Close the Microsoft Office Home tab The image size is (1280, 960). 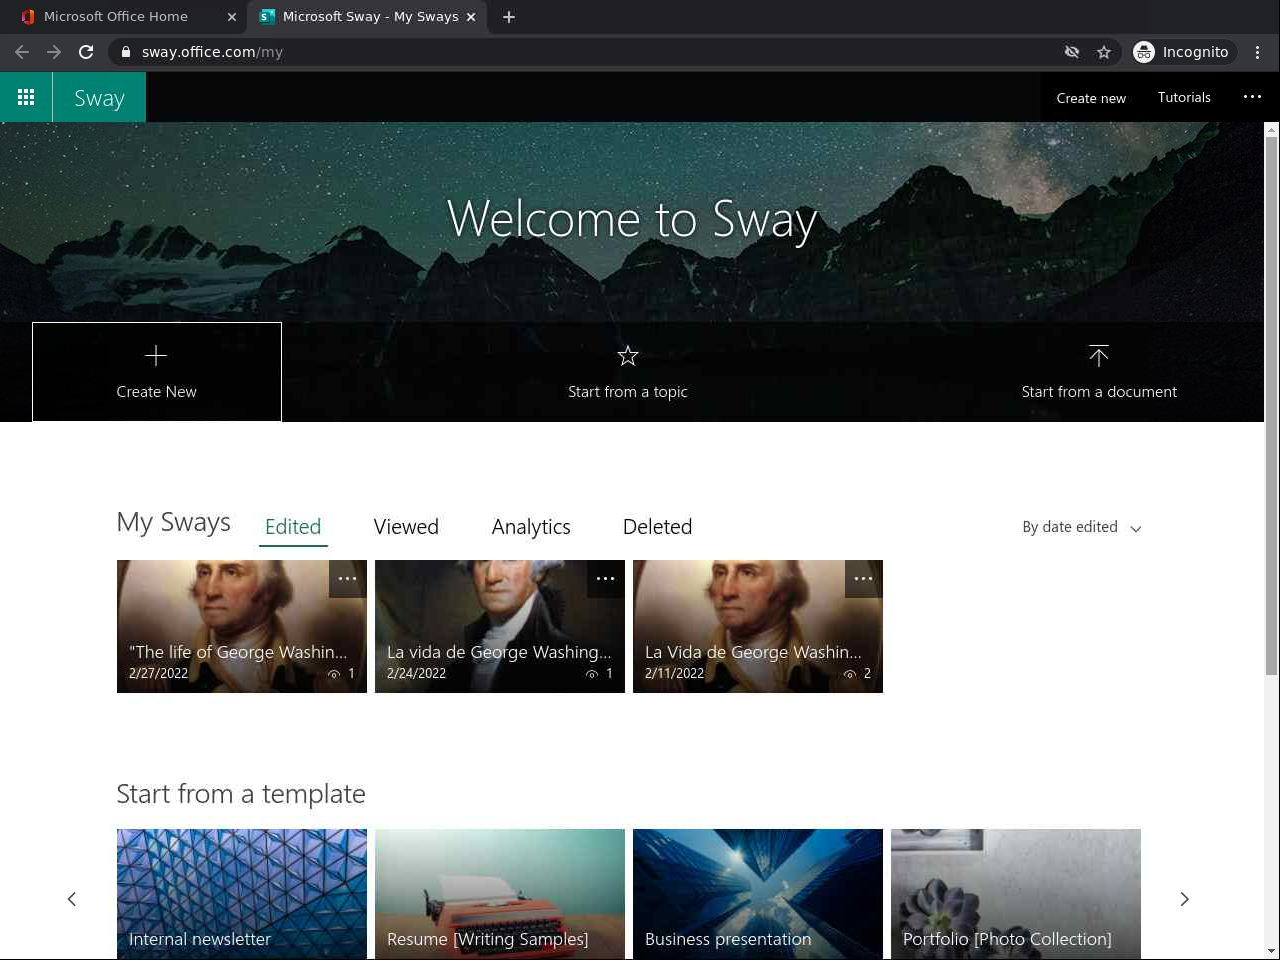pos(232,17)
